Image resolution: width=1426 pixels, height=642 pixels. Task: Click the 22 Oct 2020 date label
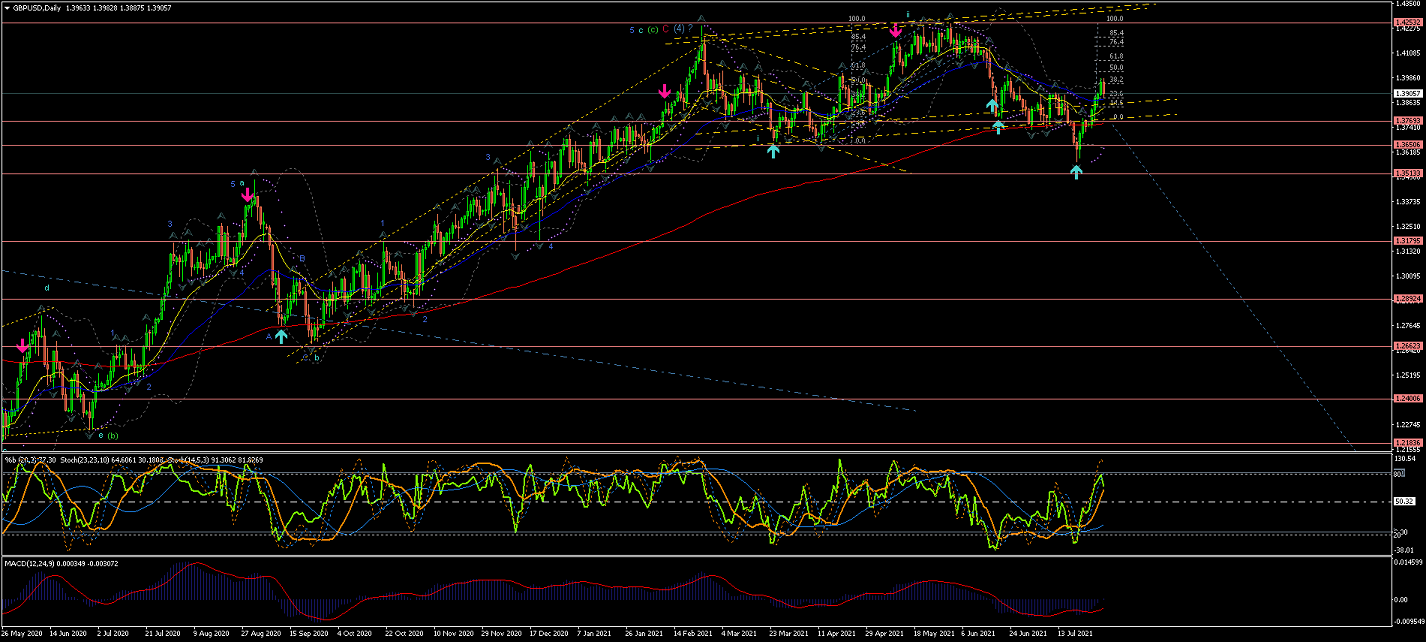[x=405, y=634]
